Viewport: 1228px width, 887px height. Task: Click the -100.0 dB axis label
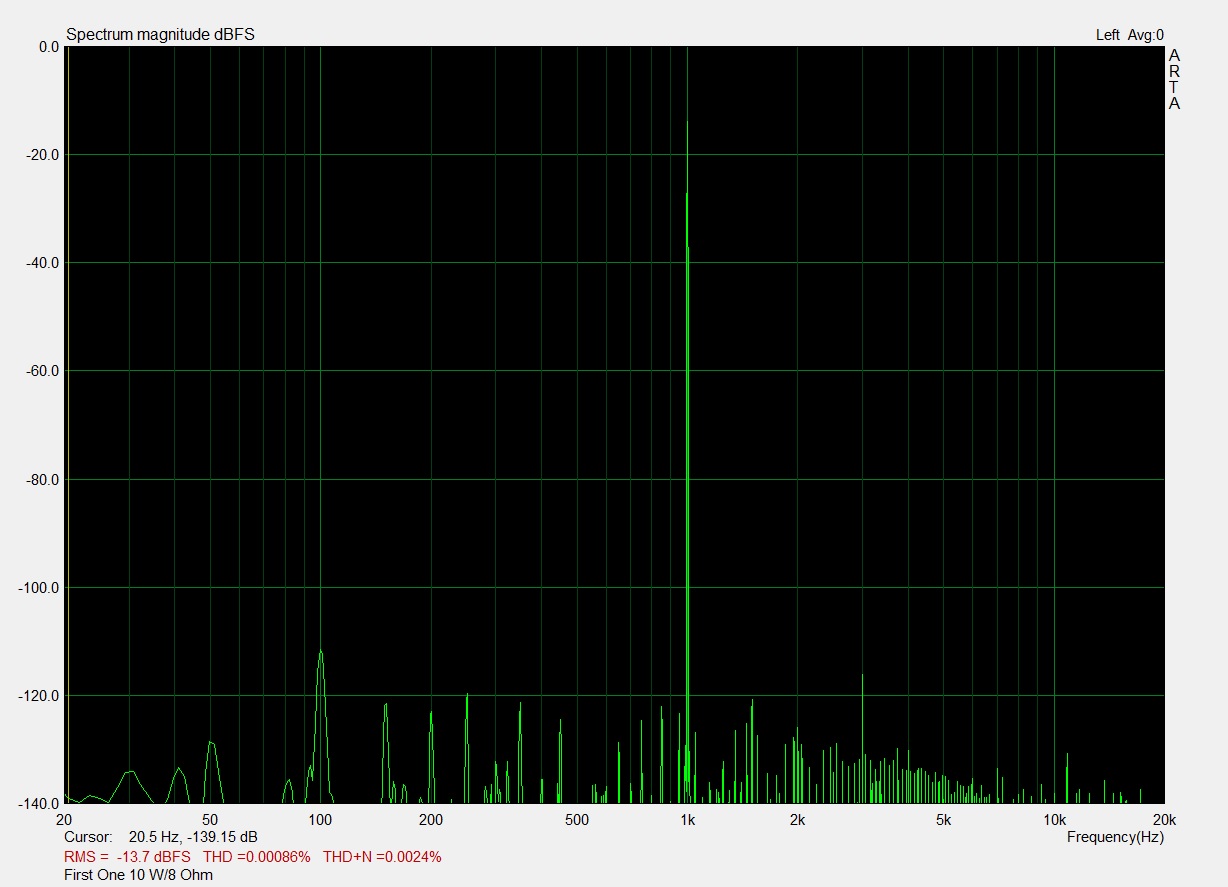pos(39,588)
